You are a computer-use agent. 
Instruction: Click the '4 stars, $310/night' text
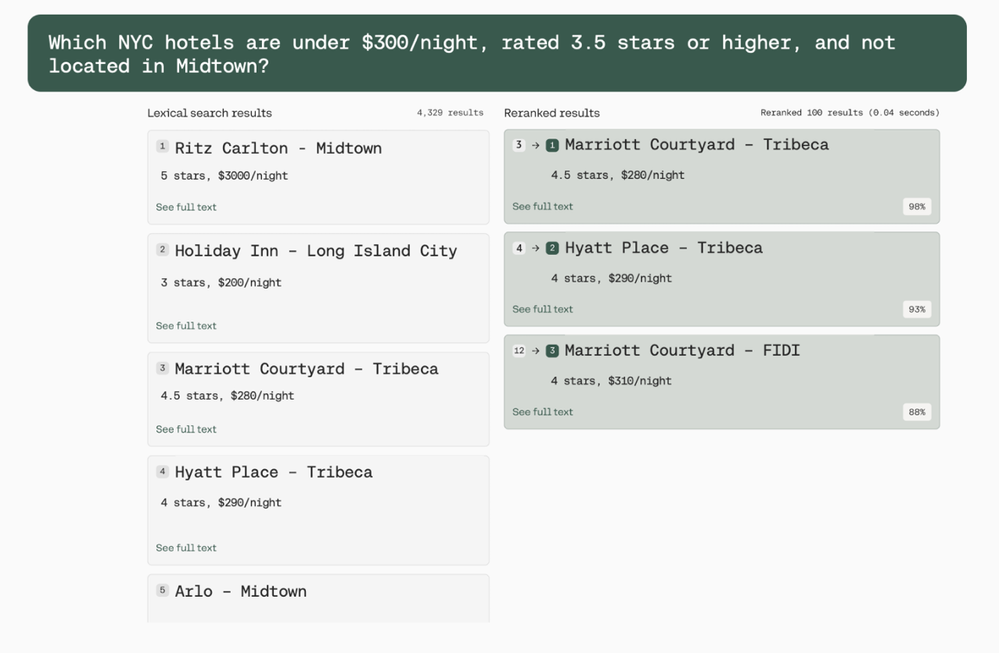pos(611,381)
